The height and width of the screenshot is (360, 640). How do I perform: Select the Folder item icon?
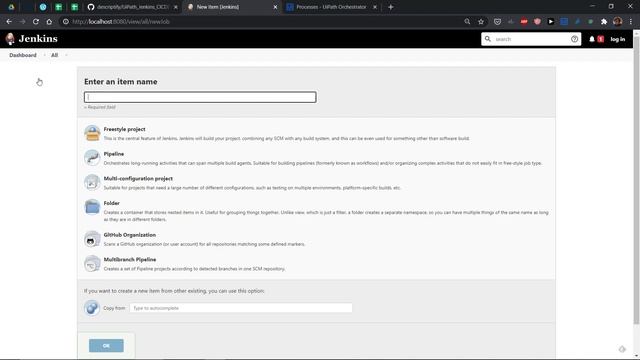tap(92, 207)
